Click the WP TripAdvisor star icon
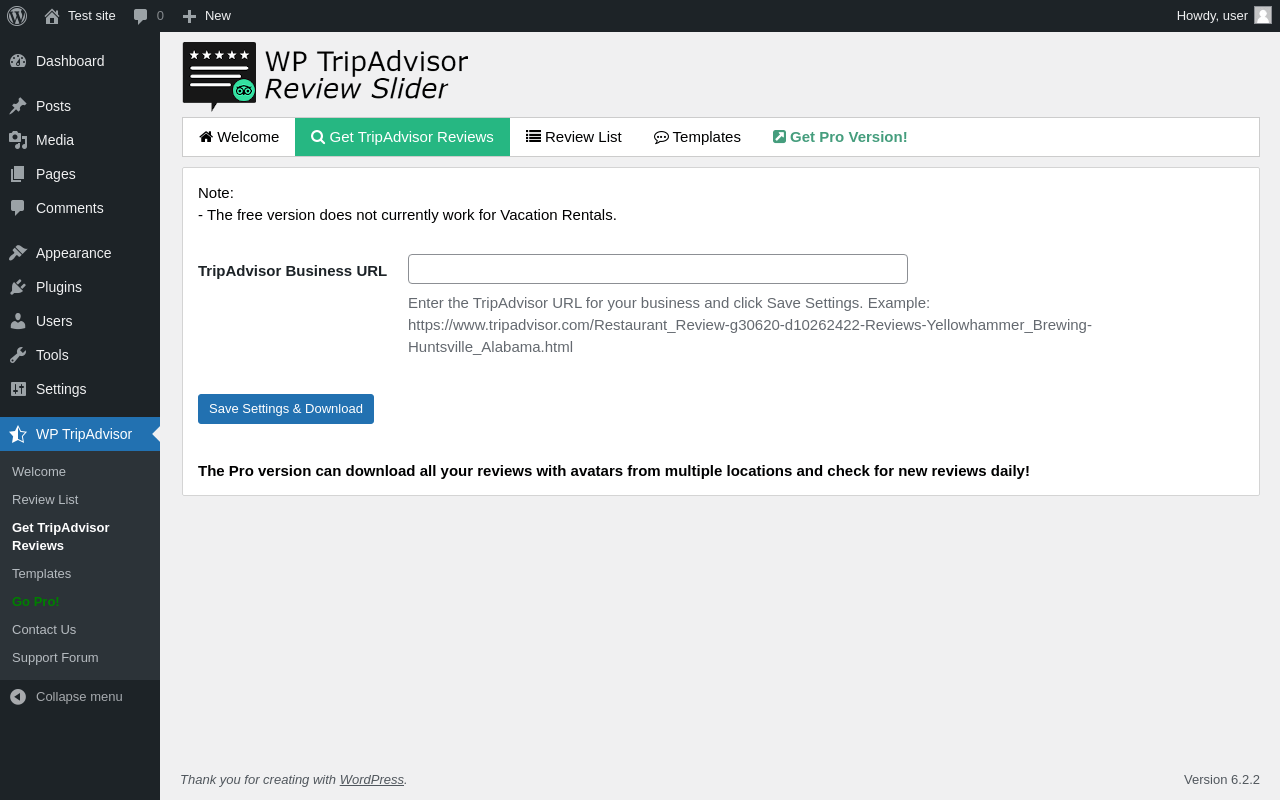Image resolution: width=1280 pixels, height=800 pixels. pyautogui.click(x=18, y=434)
